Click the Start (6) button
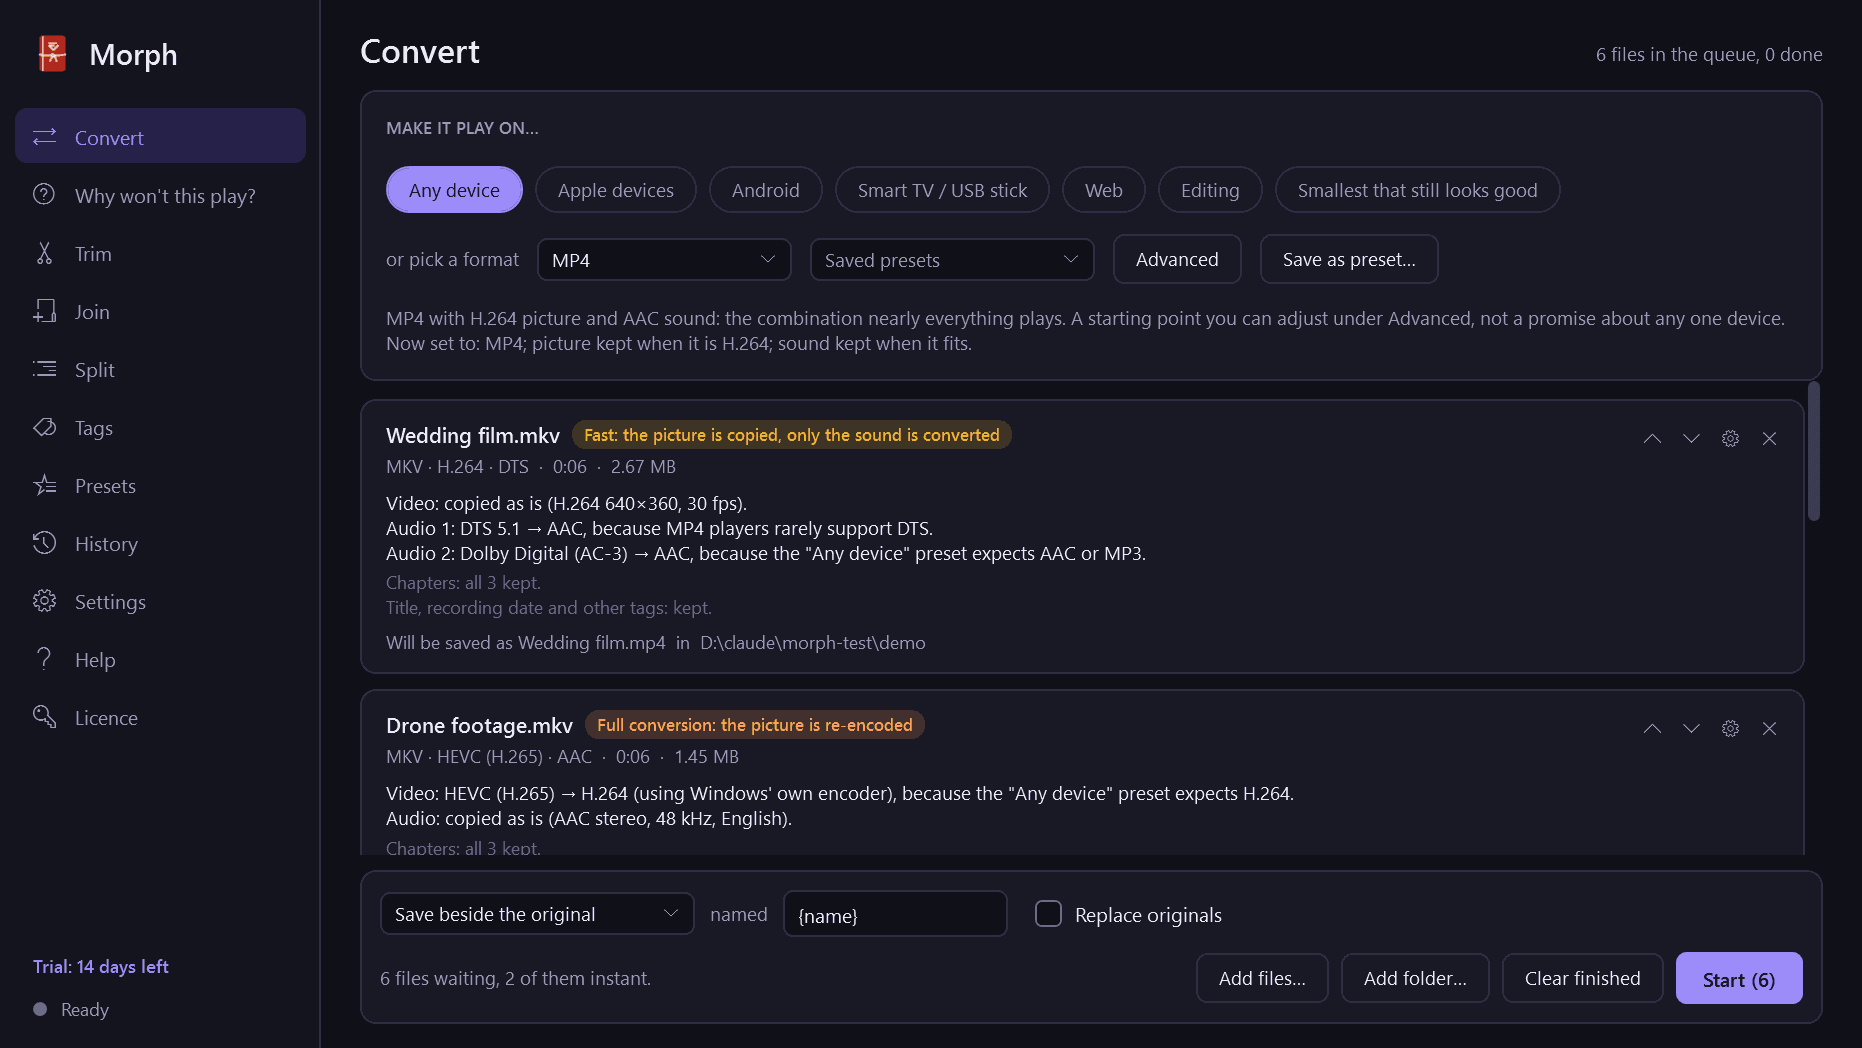This screenshot has height=1048, width=1862. (1739, 979)
